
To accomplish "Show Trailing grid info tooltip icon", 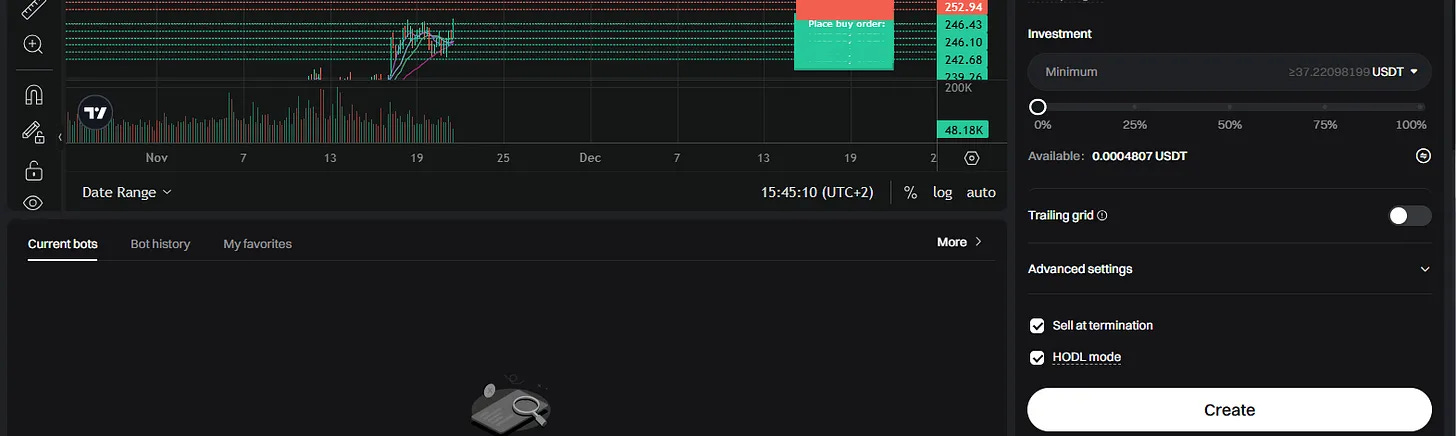I will click(x=1102, y=216).
